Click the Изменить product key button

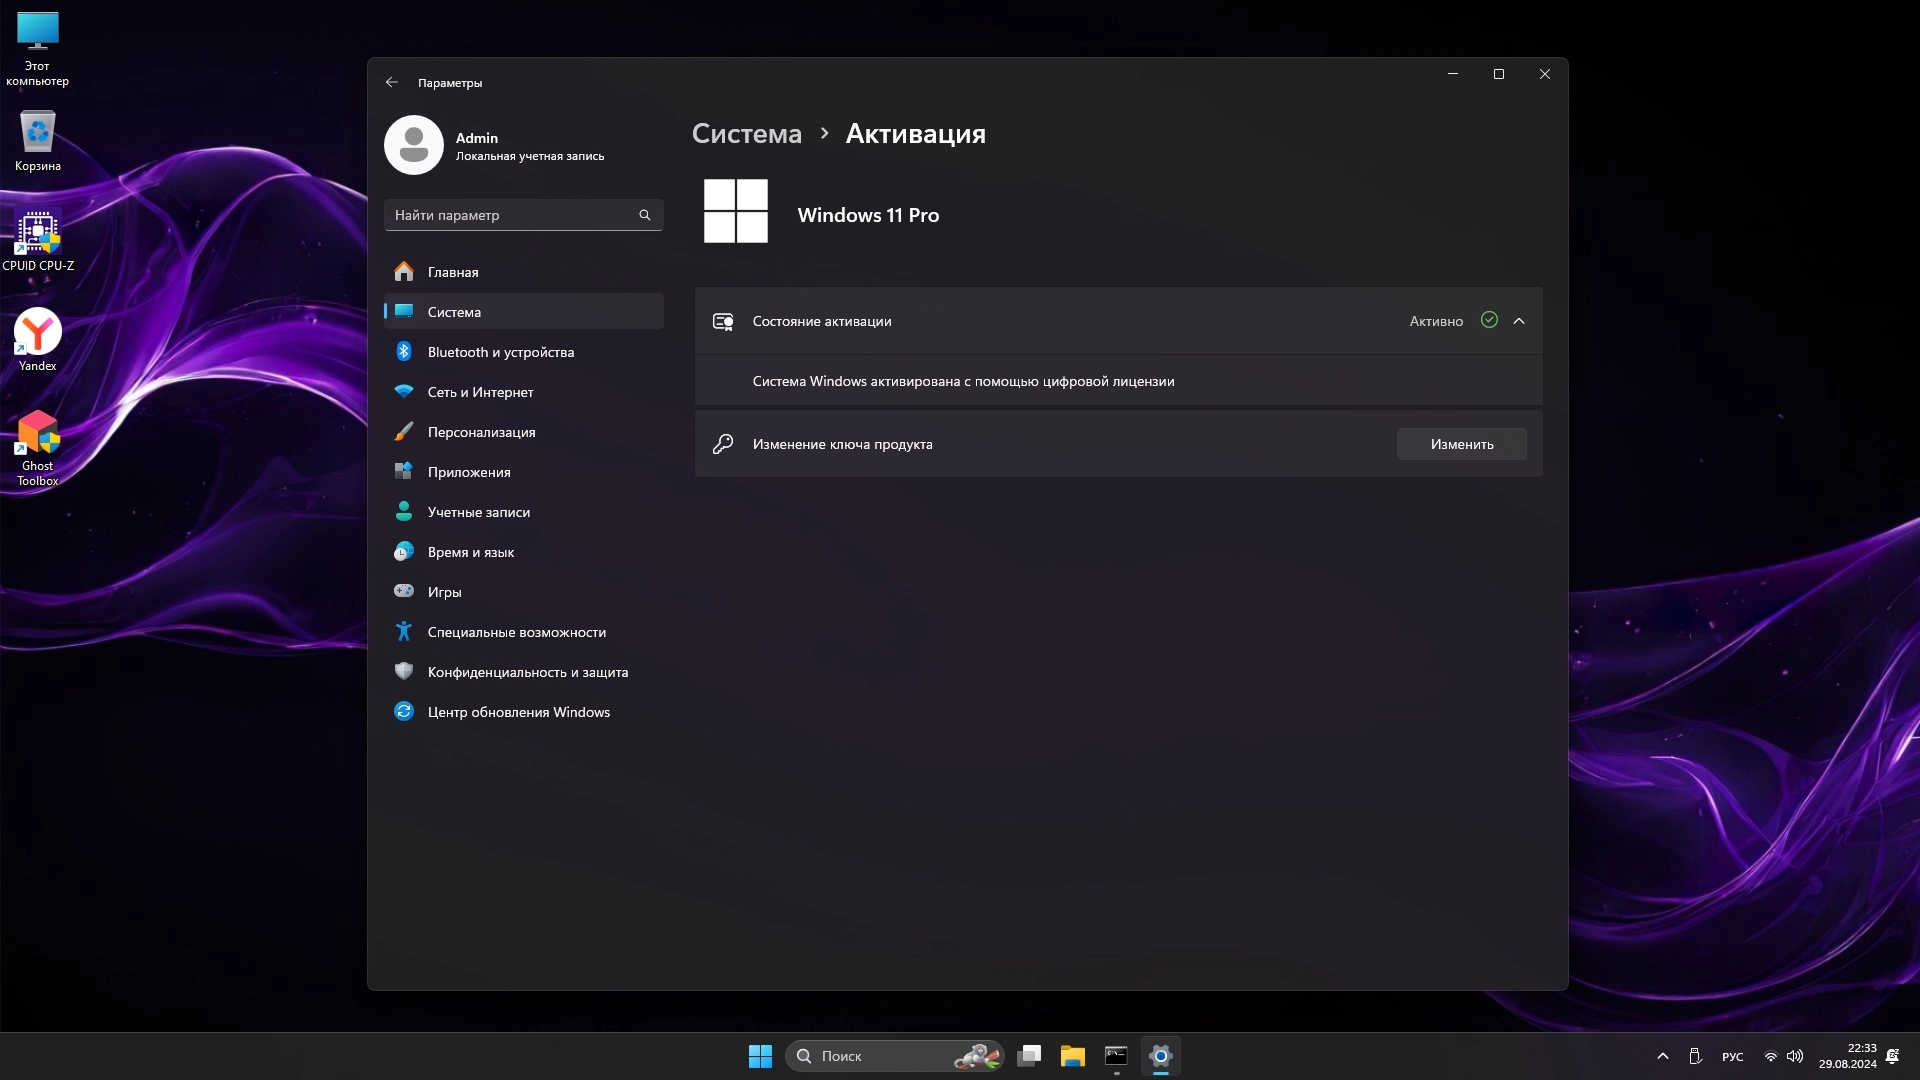[x=1461, y=444]
